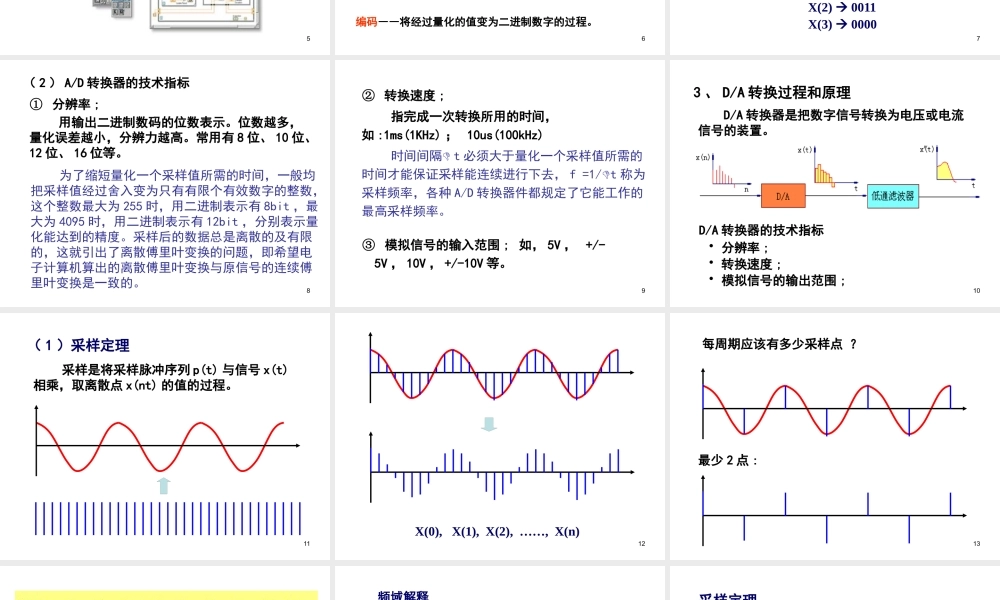Click the bullet 模拟信号的输出范围；
Screen dimensions: 1000x600
pyautogui.click(x=783, y=281)
